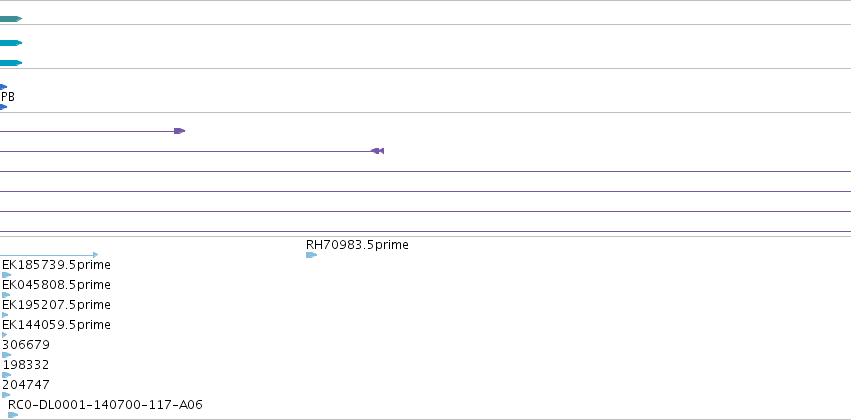Click the PB feature label
Screen dimensions: 851x420
[x=8, y=97]
